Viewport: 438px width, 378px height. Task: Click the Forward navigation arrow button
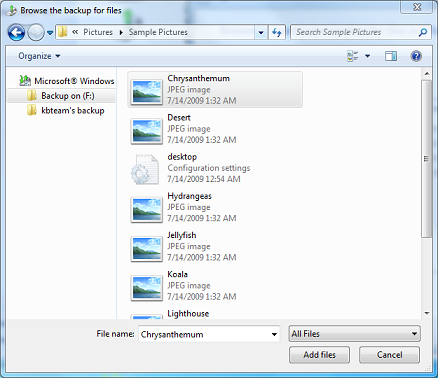pyautogui.click(x=36, y=33)
